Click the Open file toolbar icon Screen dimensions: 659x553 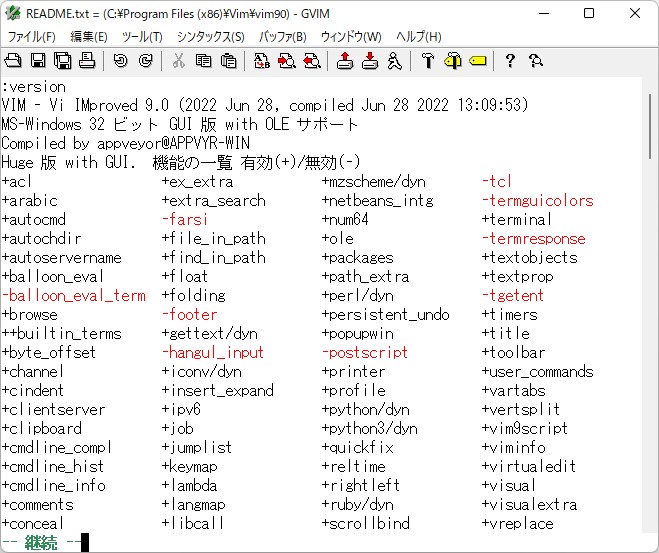13,61
